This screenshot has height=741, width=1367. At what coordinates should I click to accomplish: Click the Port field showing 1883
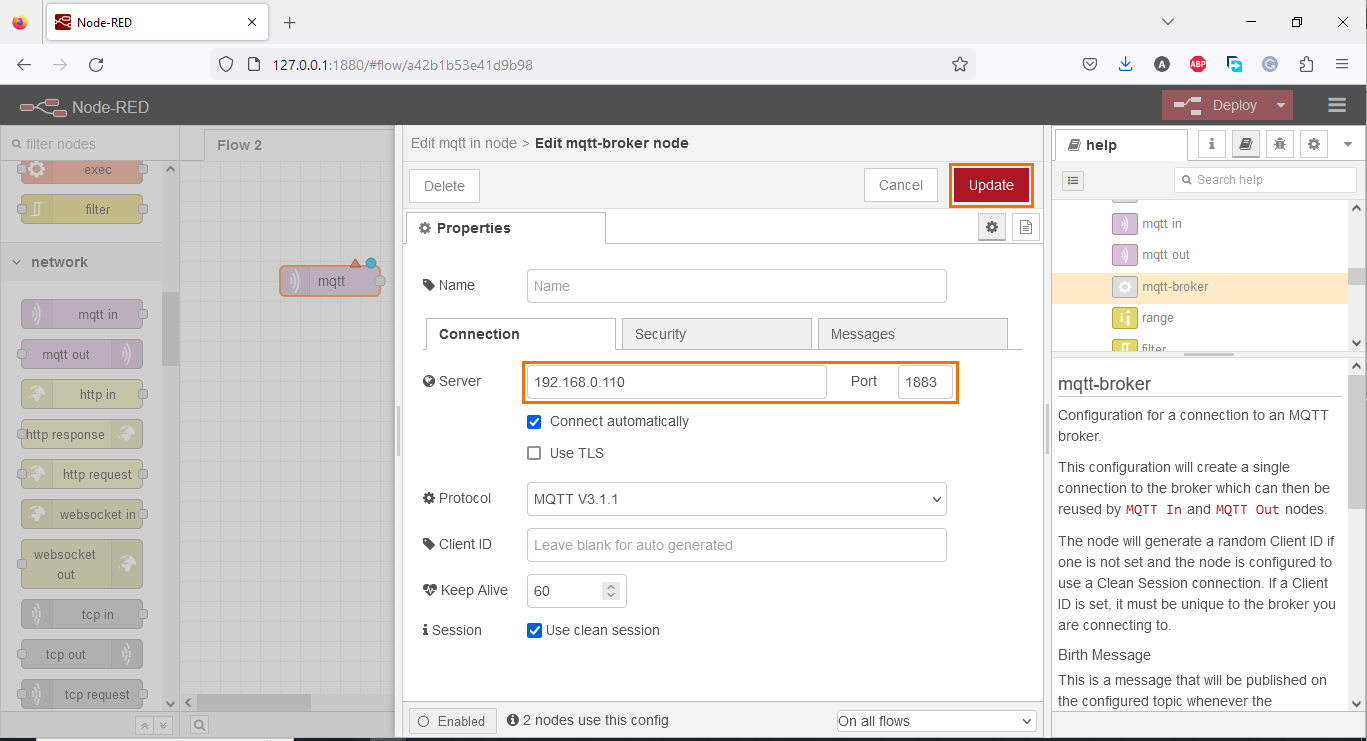point(925,382)
